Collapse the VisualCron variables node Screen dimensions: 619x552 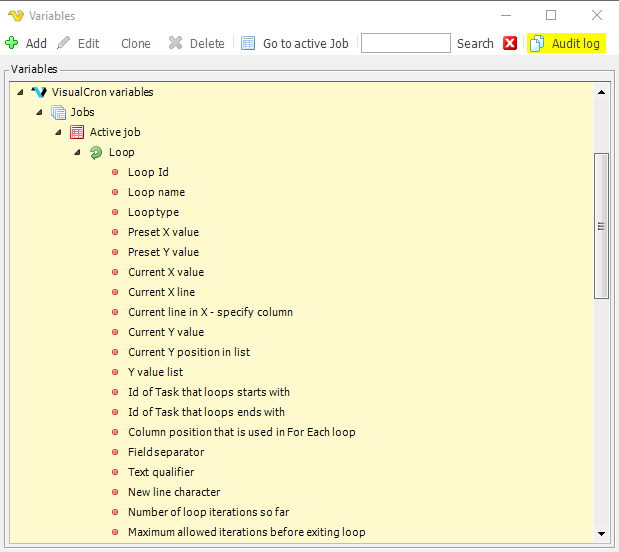point(21,92)
